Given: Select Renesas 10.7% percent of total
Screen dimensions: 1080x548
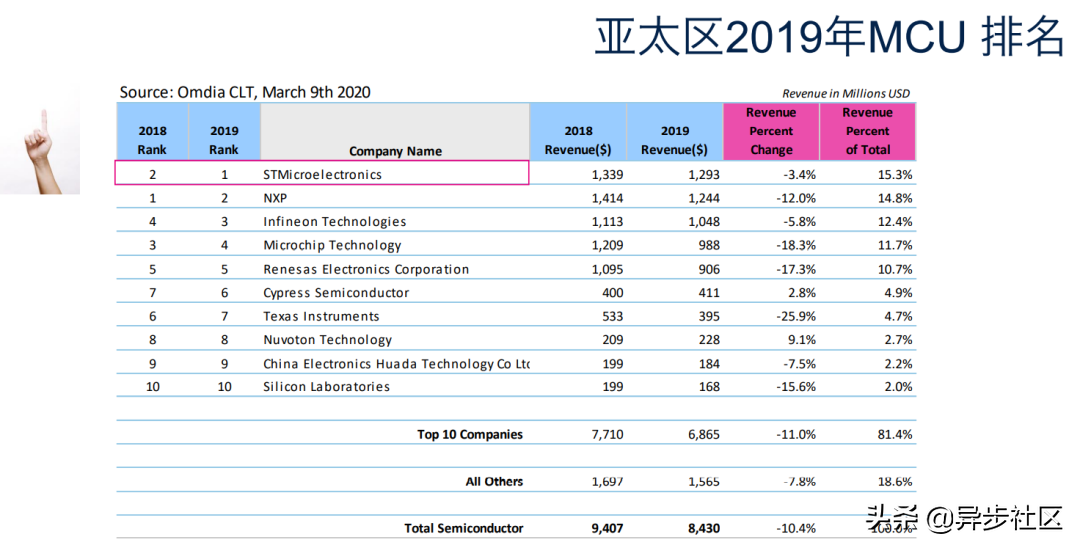Looking at the screenshot, I should [x=895, y=269].
